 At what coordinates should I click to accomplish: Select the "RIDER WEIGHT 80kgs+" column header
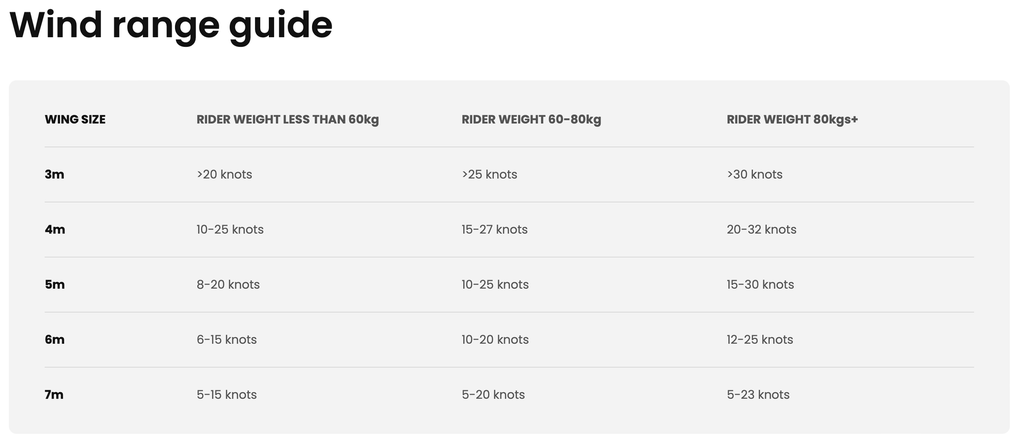(793, 119)
